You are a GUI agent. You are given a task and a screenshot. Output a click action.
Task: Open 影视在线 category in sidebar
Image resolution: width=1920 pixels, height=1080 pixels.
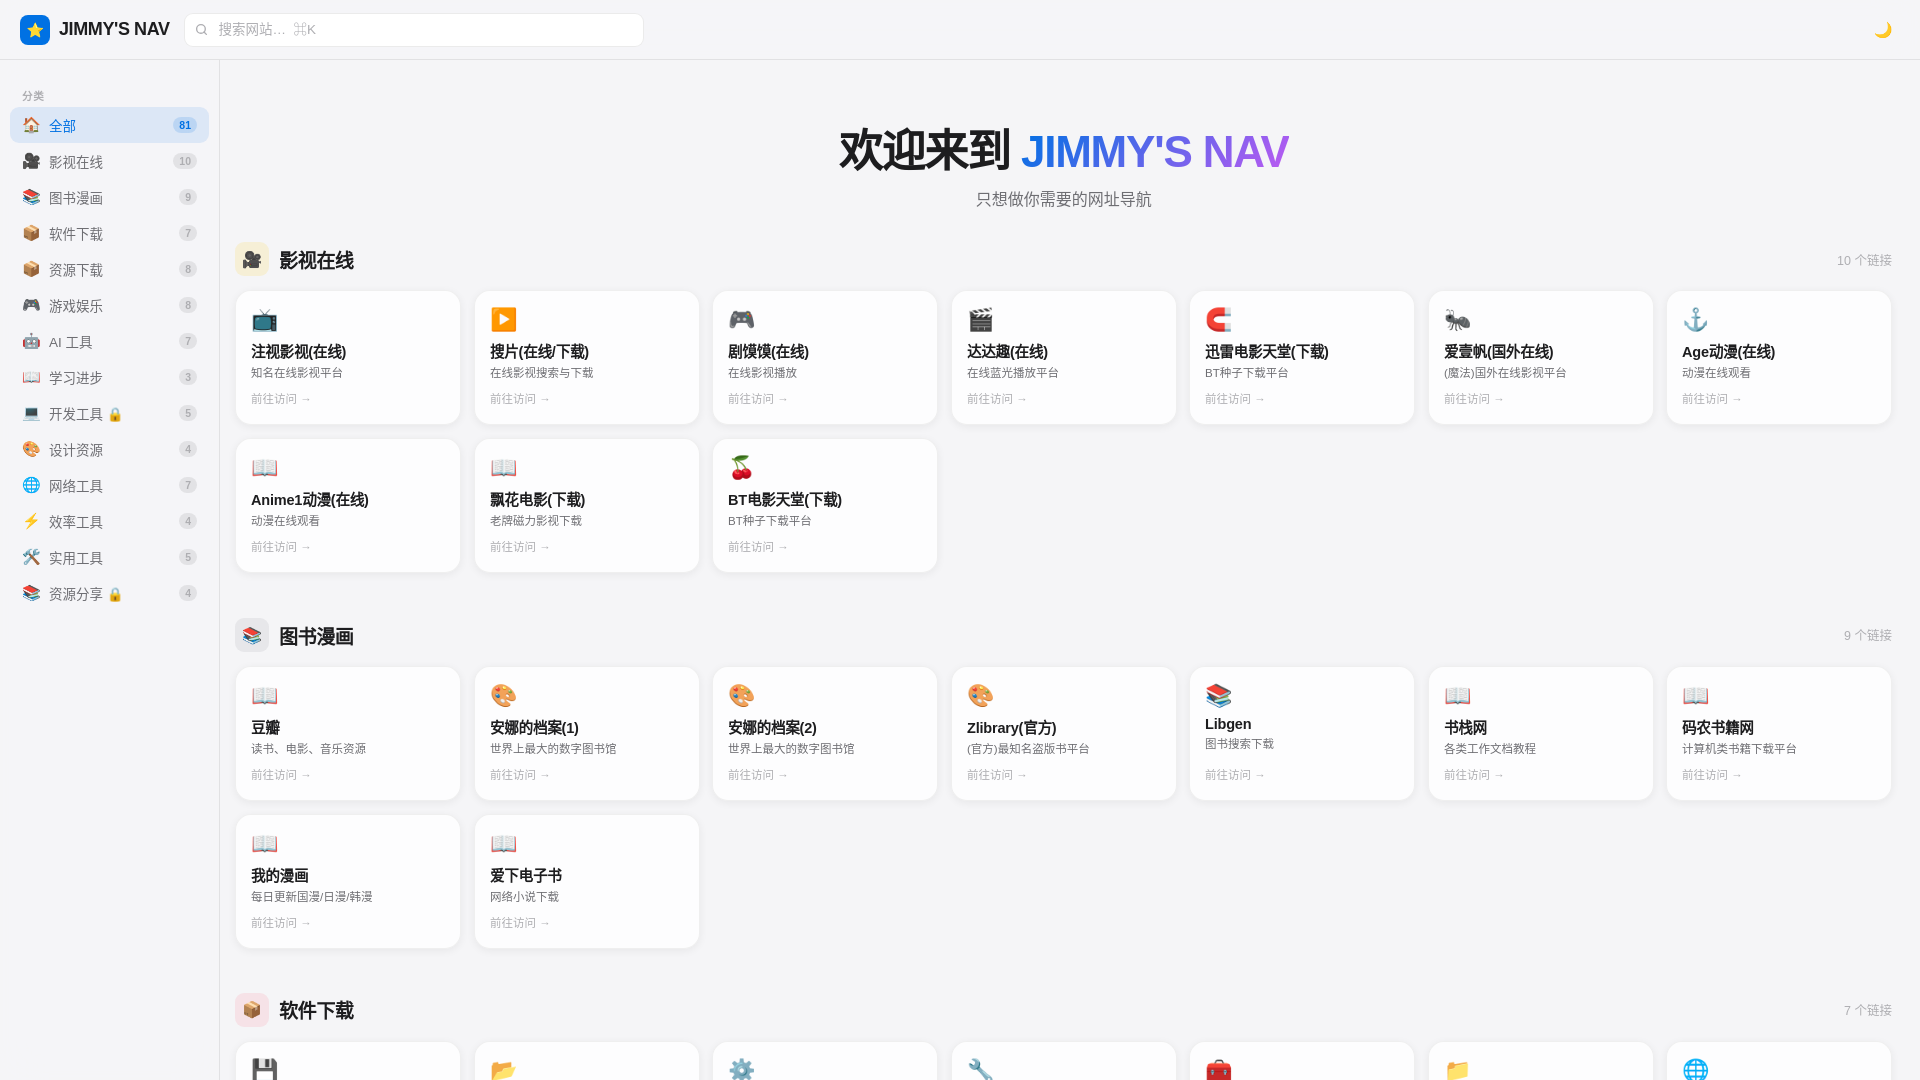point(110,161)
